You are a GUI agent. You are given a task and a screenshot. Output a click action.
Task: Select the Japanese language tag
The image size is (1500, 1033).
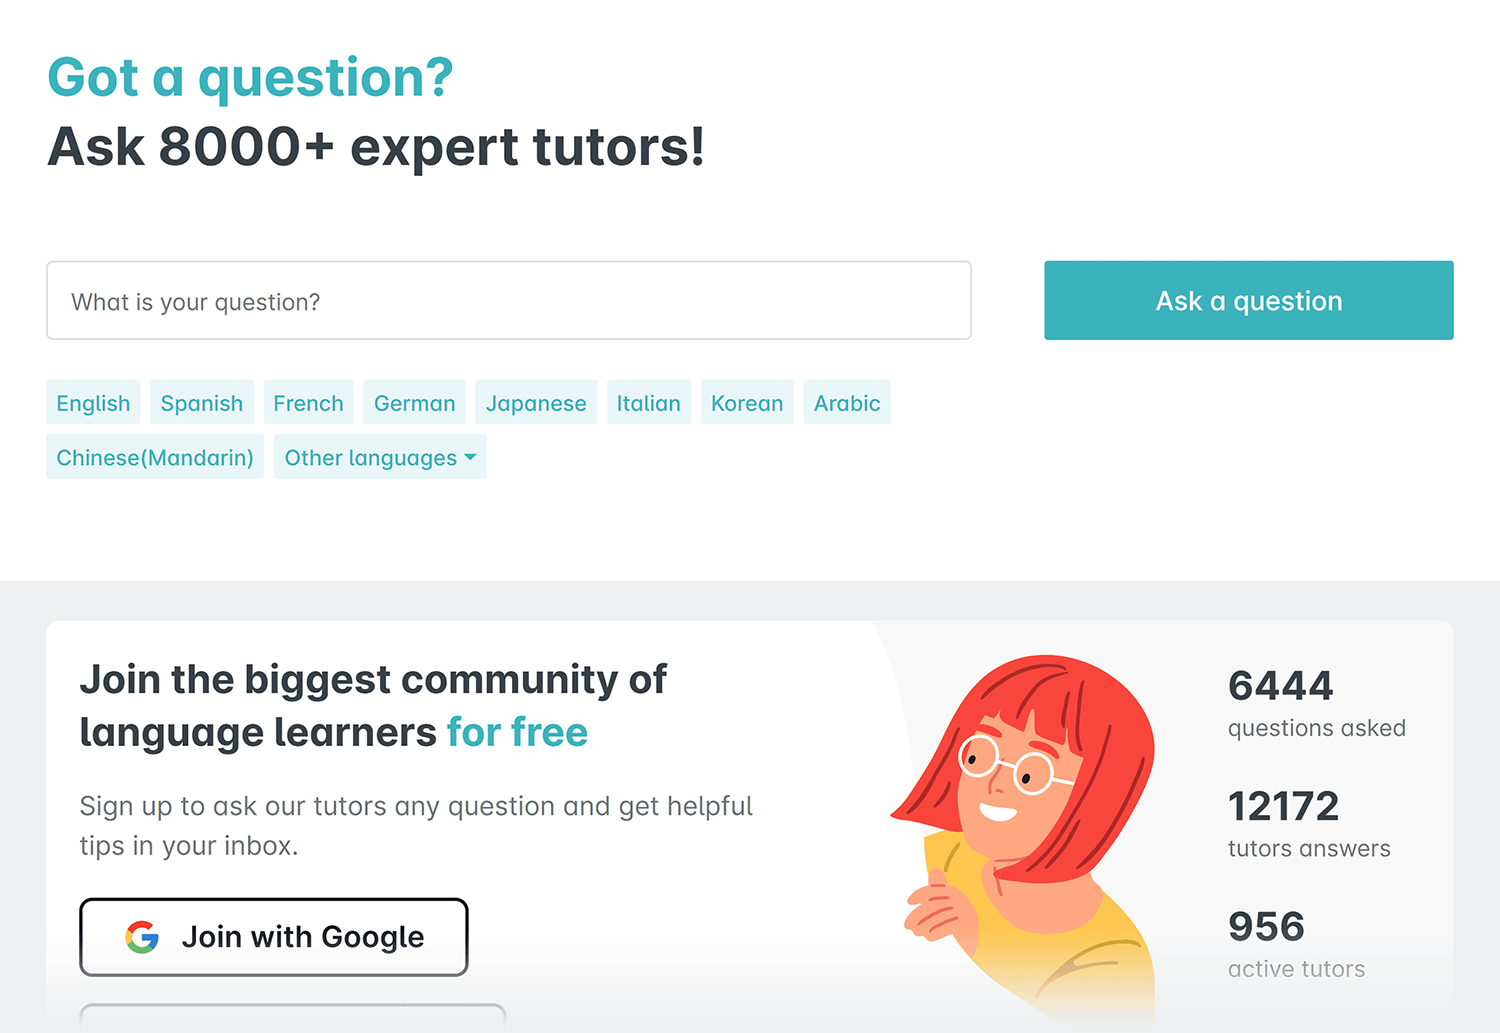click(x=536, y=402)
